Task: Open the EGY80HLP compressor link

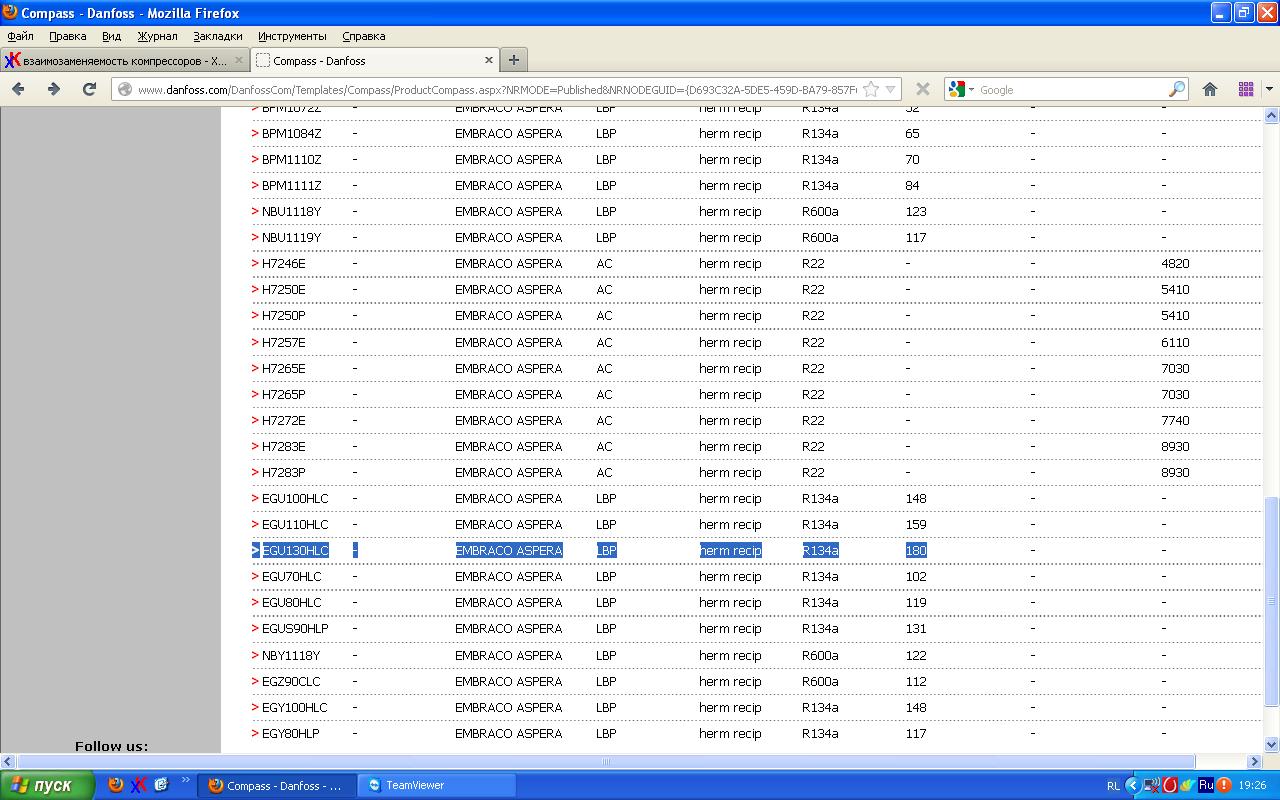Action: 291,733
